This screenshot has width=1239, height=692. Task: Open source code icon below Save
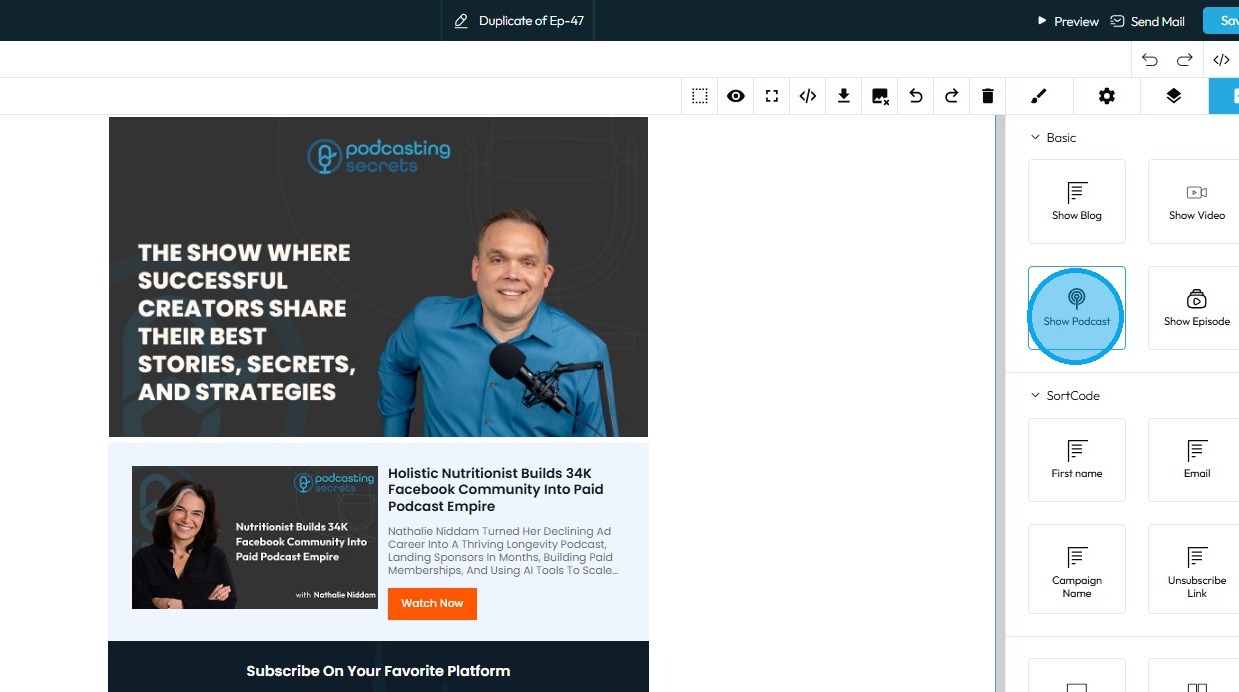click(x=1221, y=60)
